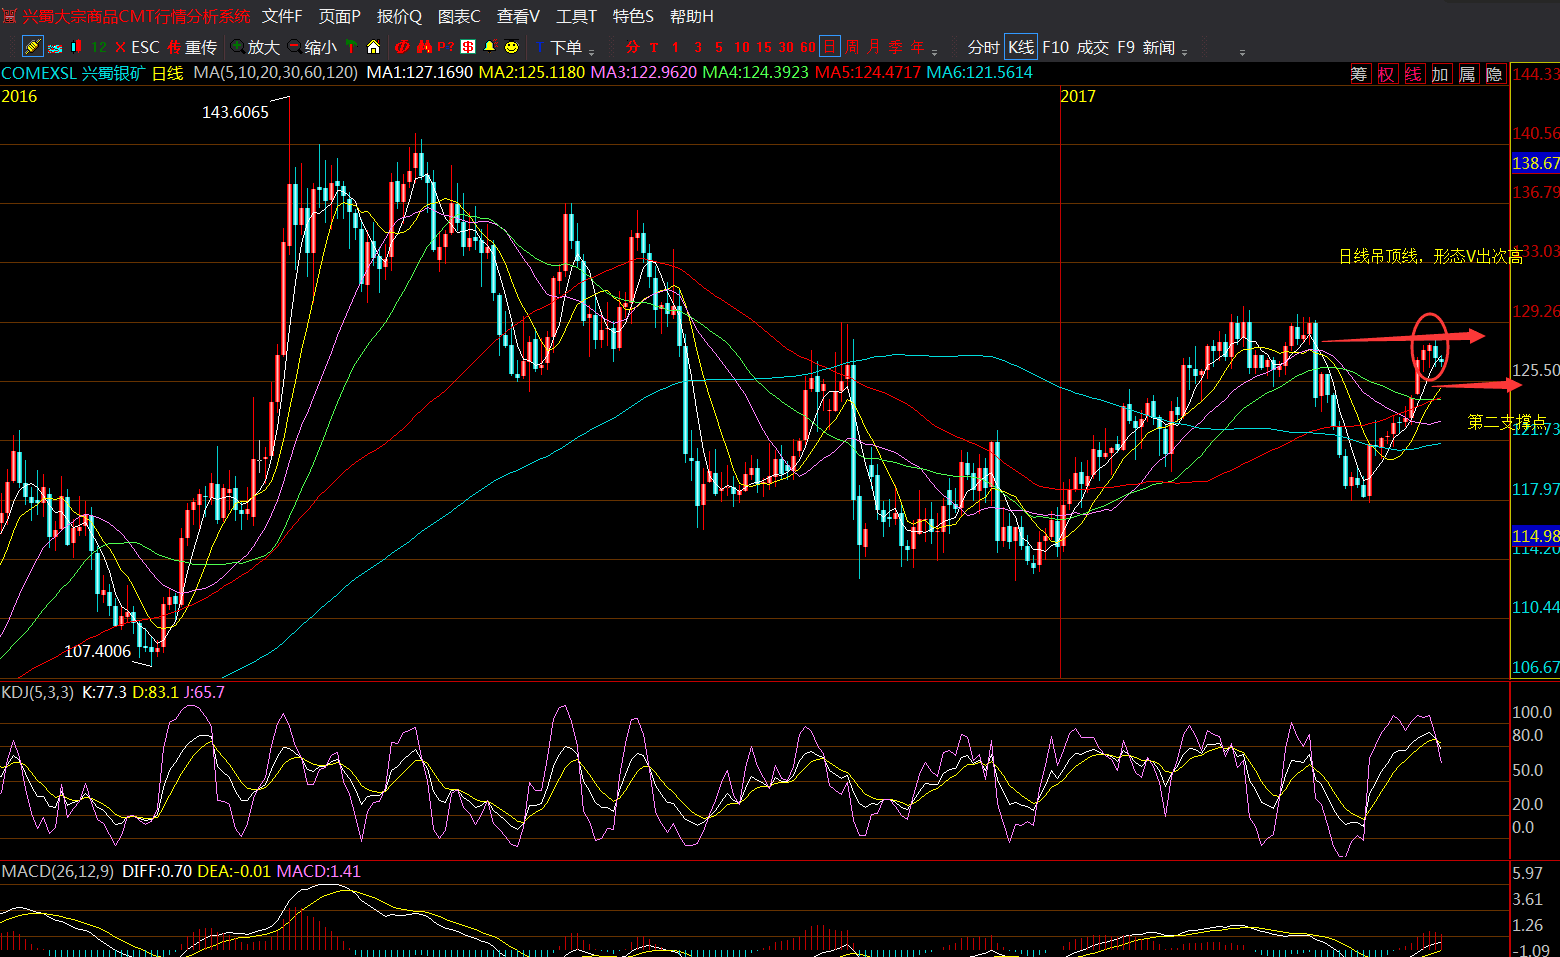Toggle the 隐 hide button

tap(1494, 74)
